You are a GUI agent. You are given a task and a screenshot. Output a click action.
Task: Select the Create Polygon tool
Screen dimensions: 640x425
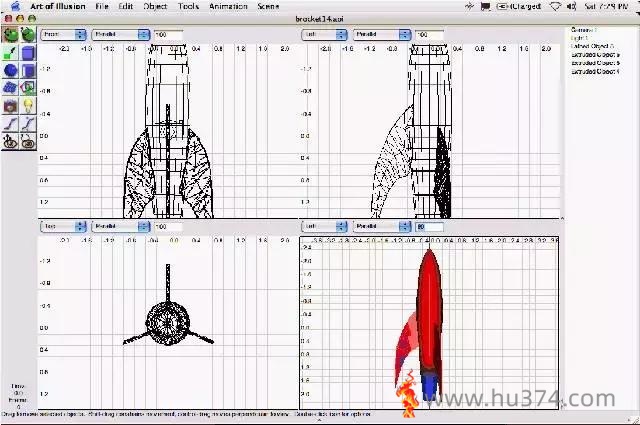click(x=28, y=88)
